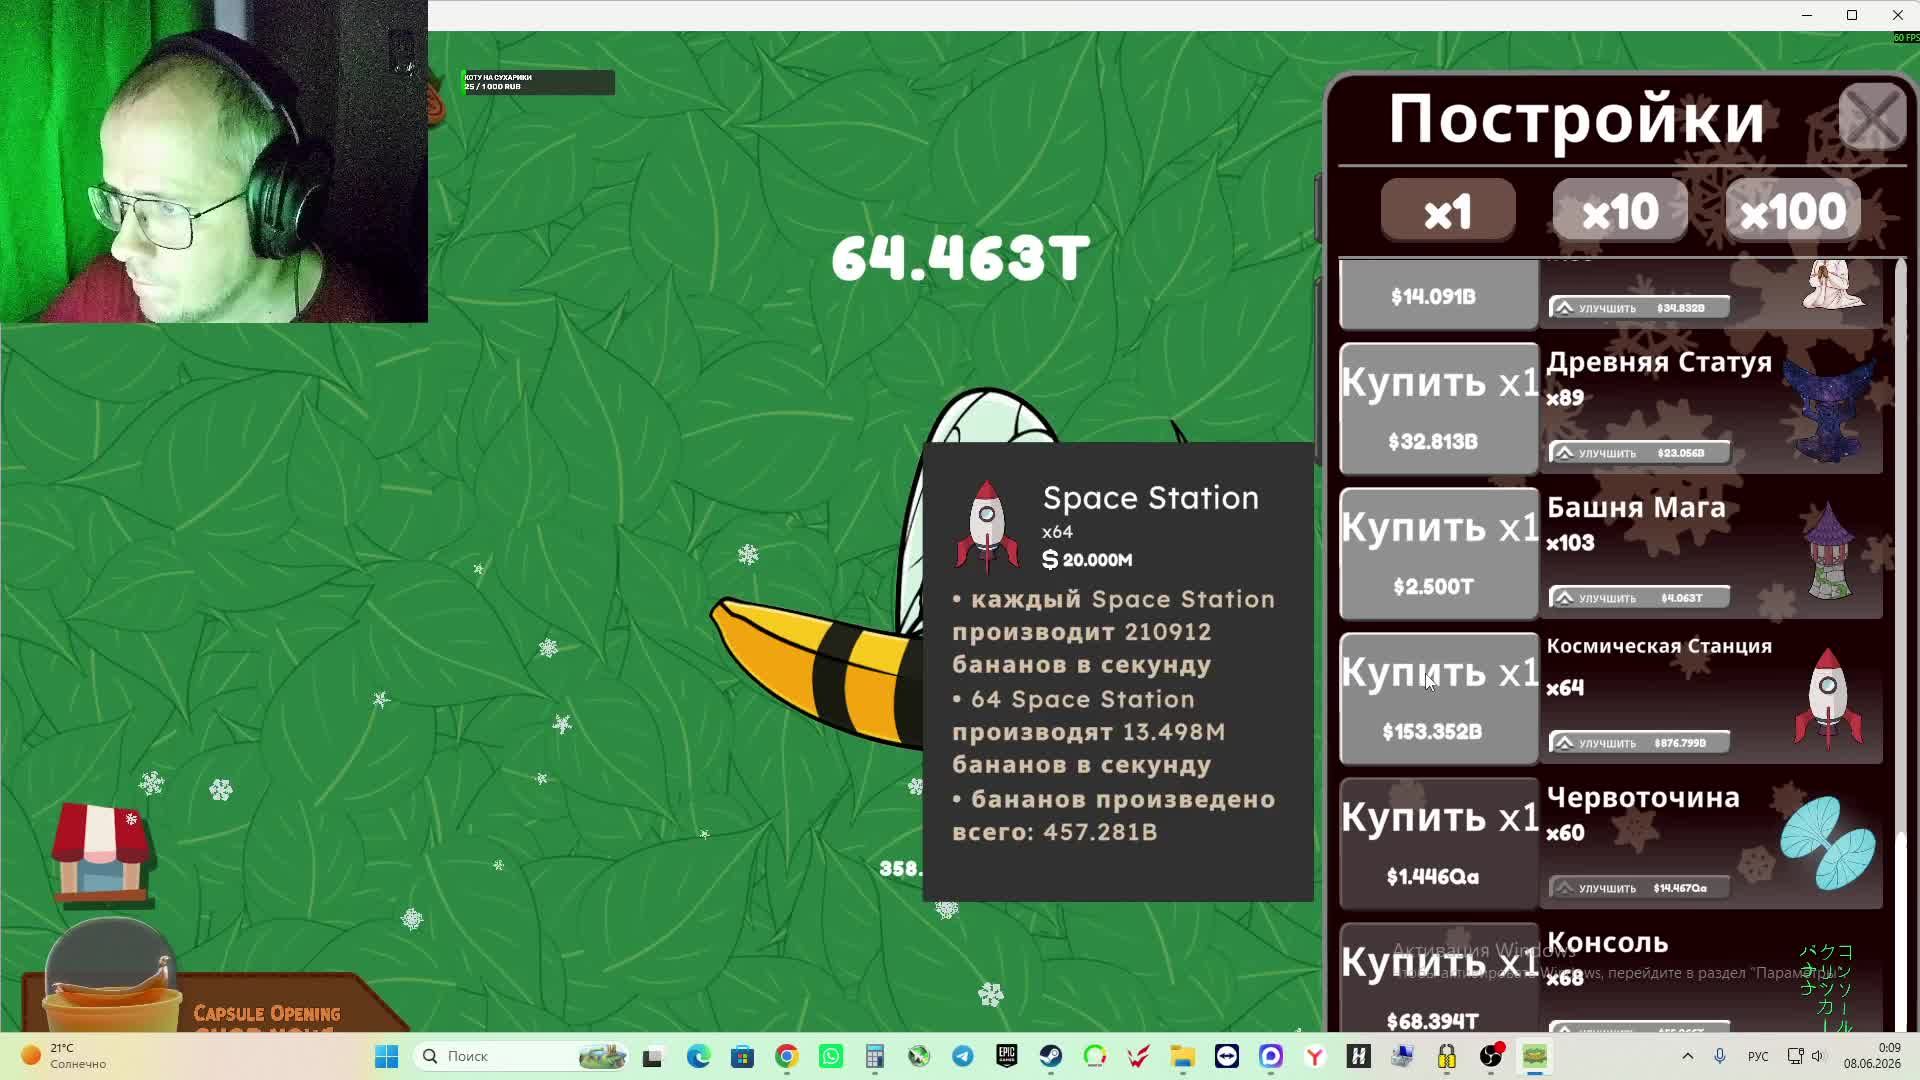Show hidden system tray icons
This screenshot has height=1080, width=1920.
[1688, 1056]
